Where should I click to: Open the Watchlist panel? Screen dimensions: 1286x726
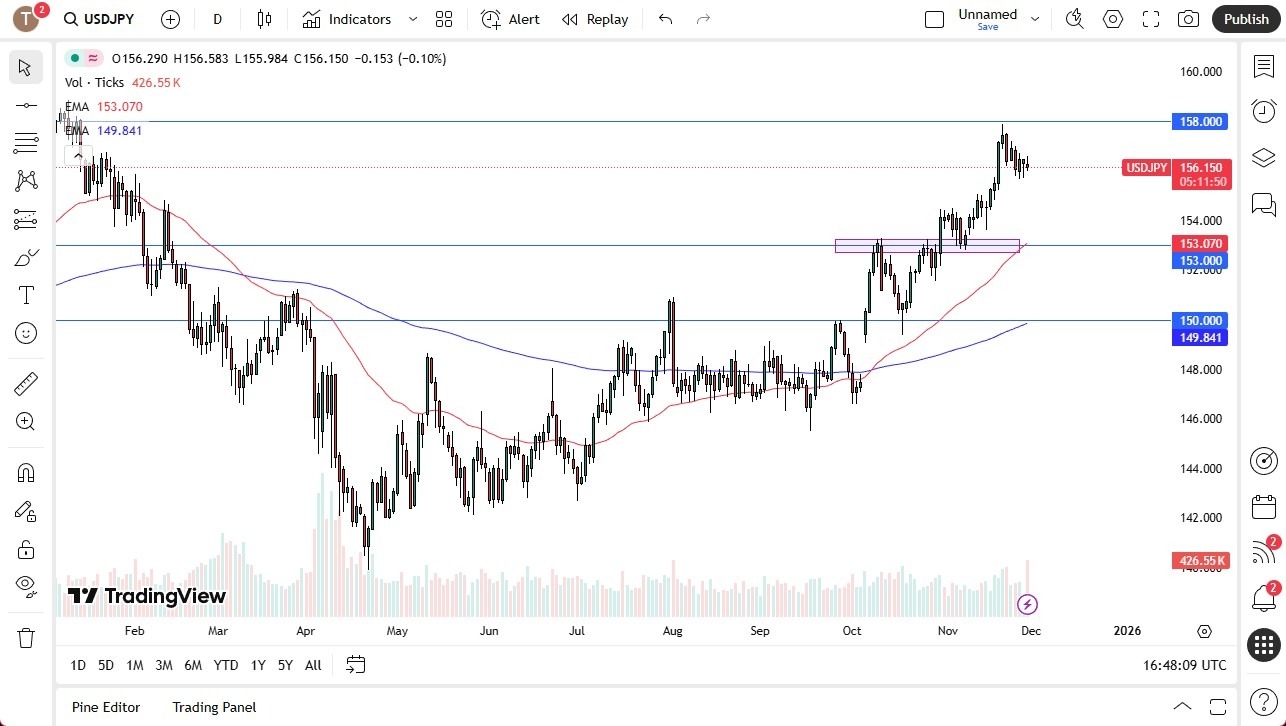coord(1263,64)
